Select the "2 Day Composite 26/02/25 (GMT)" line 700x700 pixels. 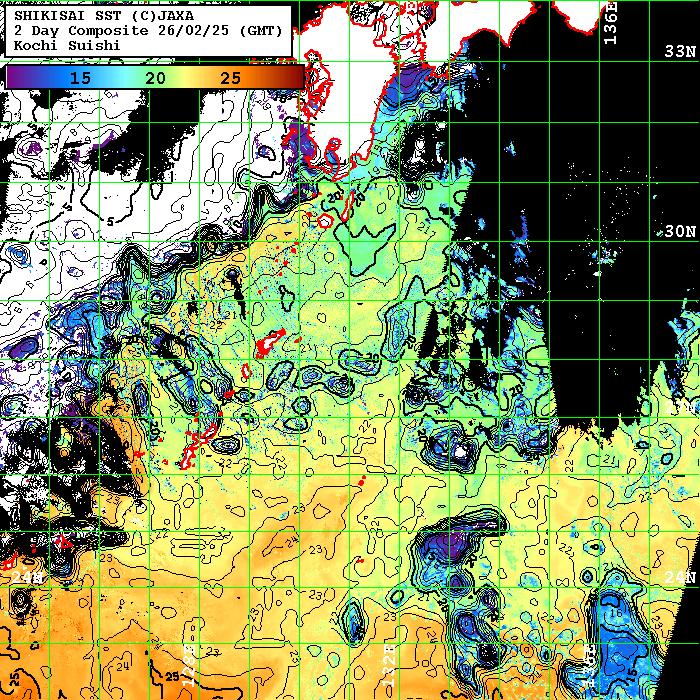[148, 30]
